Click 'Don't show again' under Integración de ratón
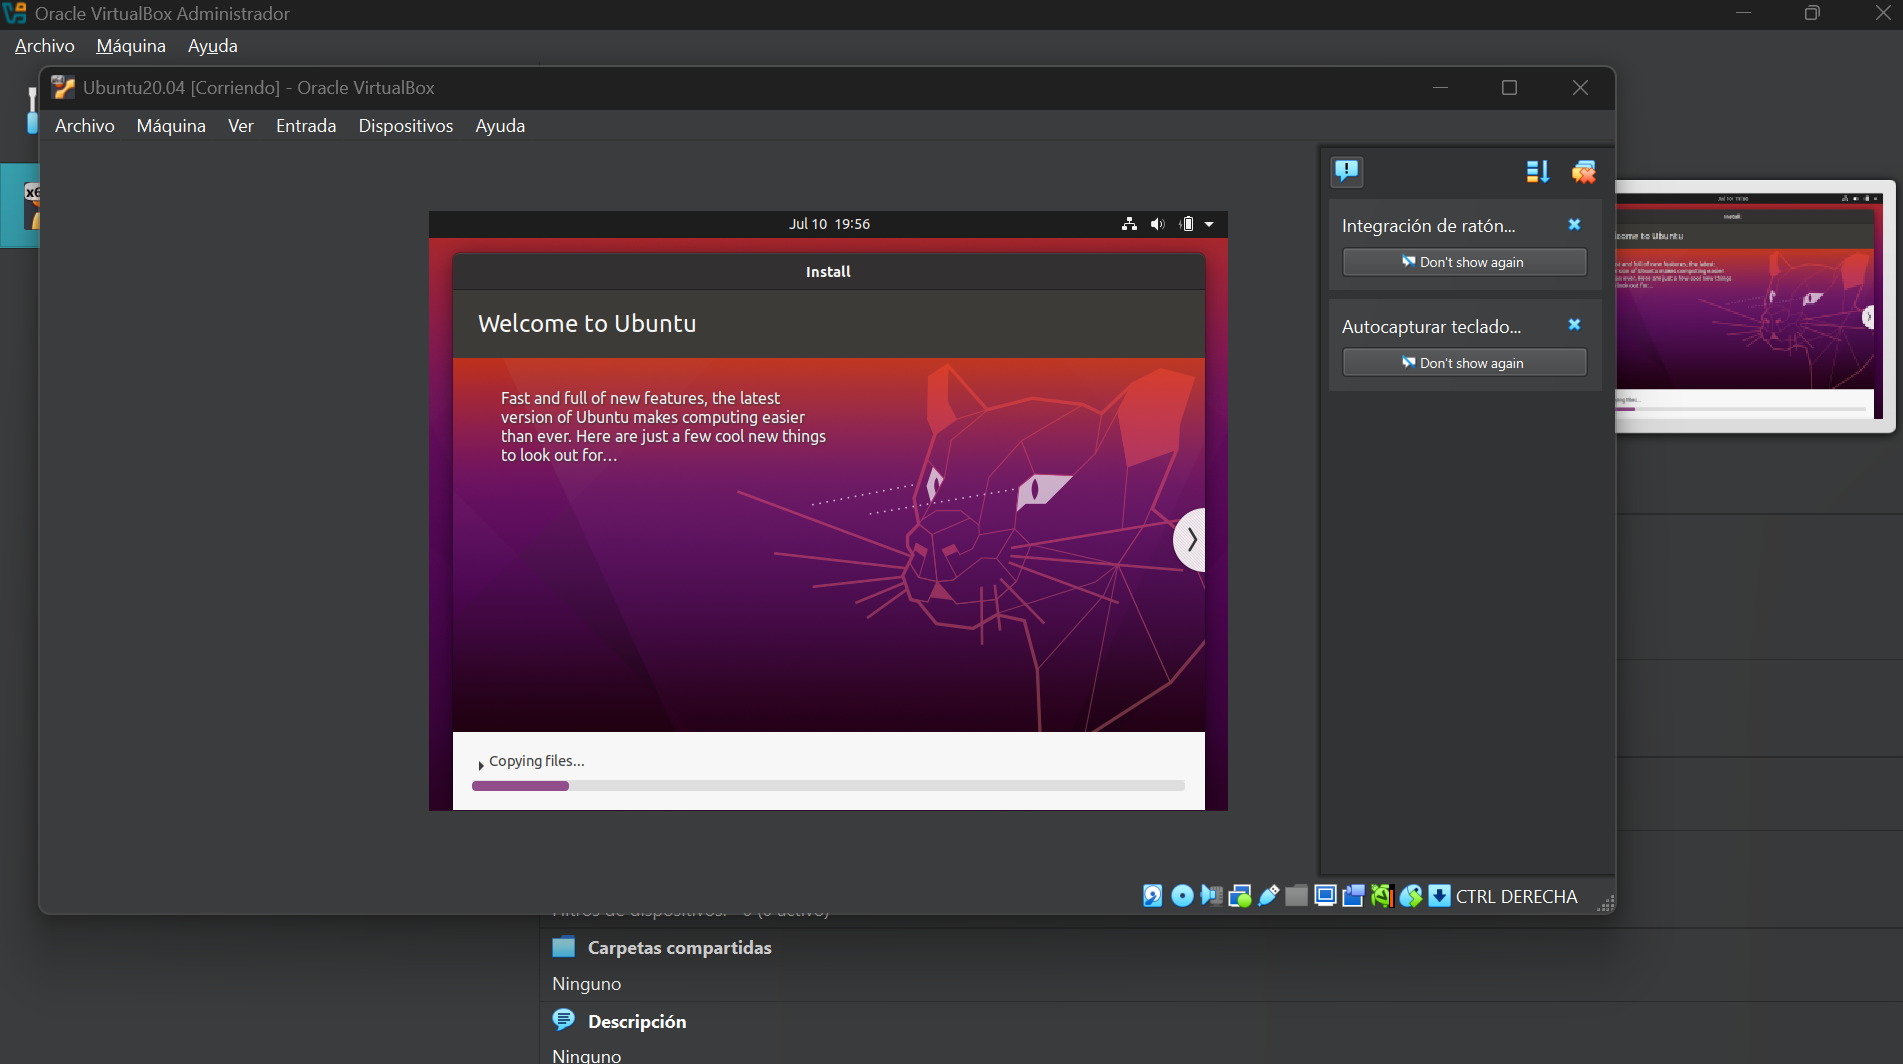 [1463, 262]
